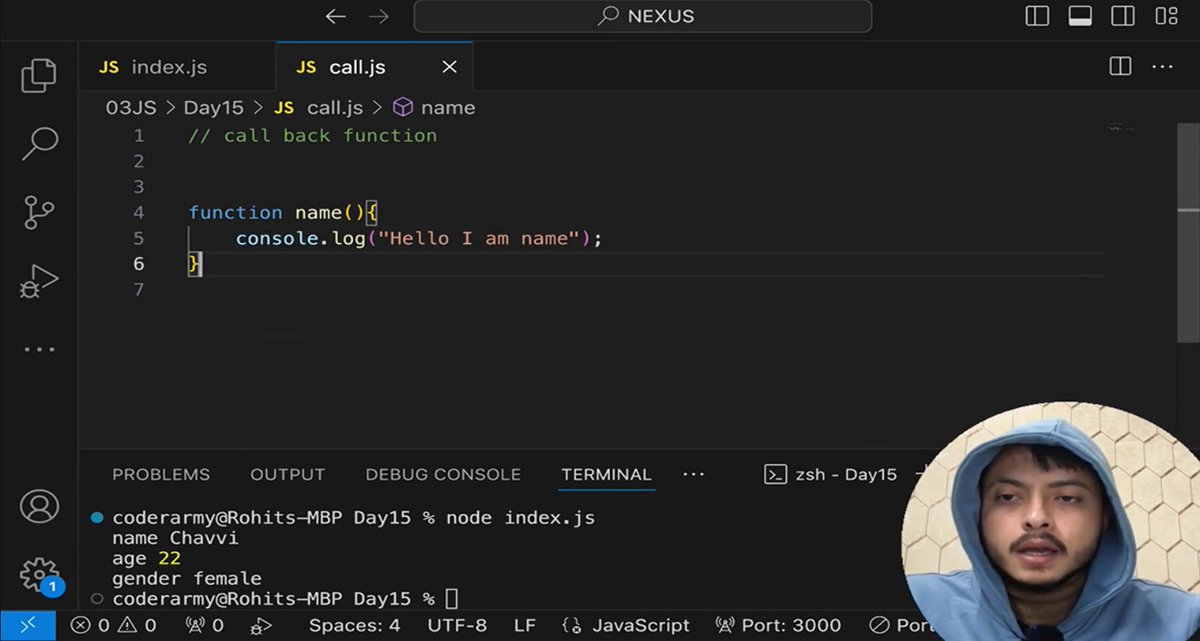The height and width of the screenshot is (641, 1200).
Task: Click line number 7 in the gutter
Action: (x=138, y=289)
